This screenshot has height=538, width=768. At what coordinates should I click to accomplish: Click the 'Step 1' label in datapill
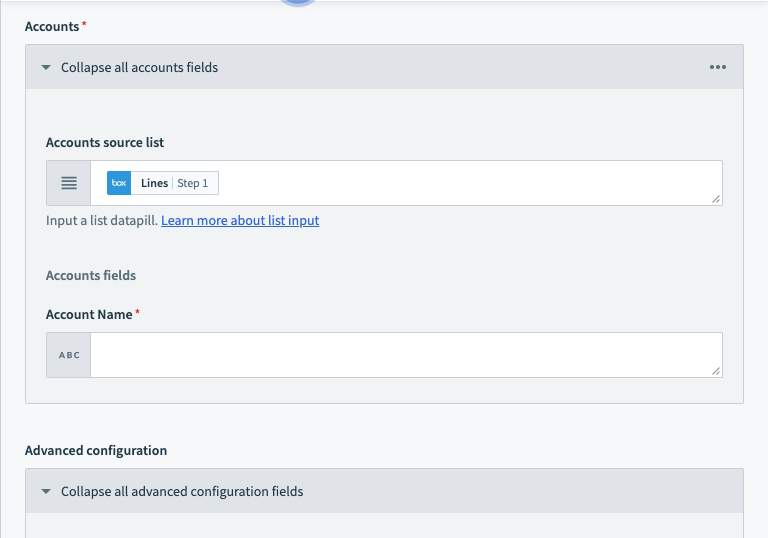193,184
